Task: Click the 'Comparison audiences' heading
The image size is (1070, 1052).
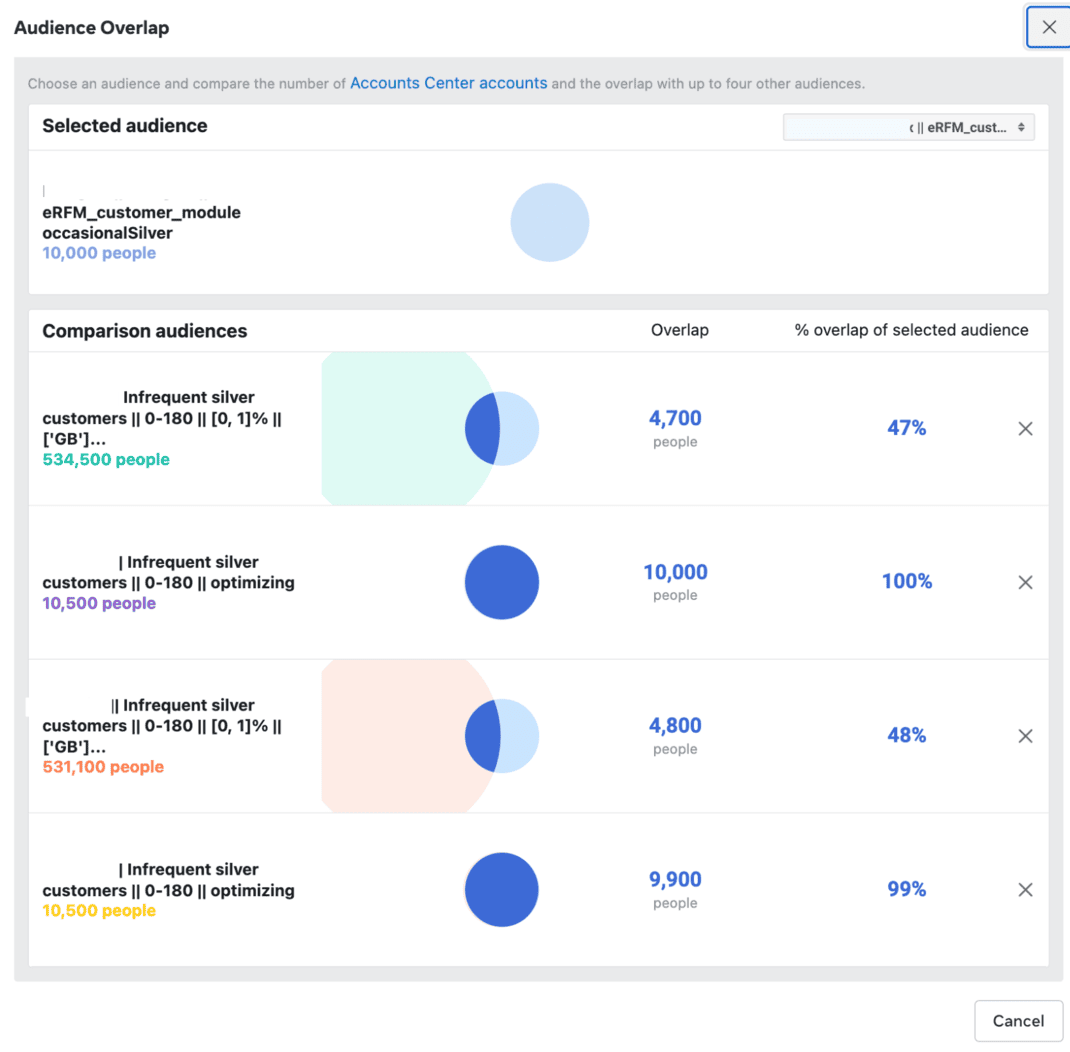Action: click(145, 331)
